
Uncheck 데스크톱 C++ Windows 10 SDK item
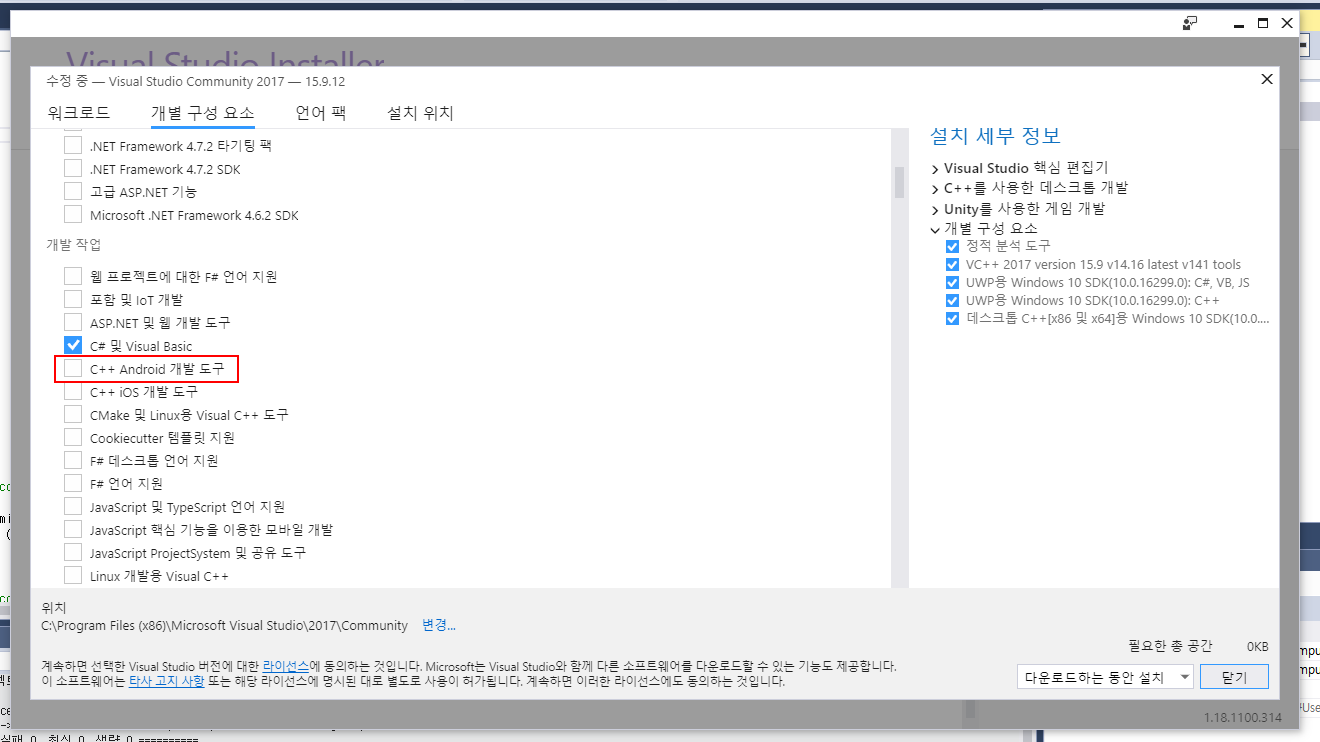click(952, 318)
